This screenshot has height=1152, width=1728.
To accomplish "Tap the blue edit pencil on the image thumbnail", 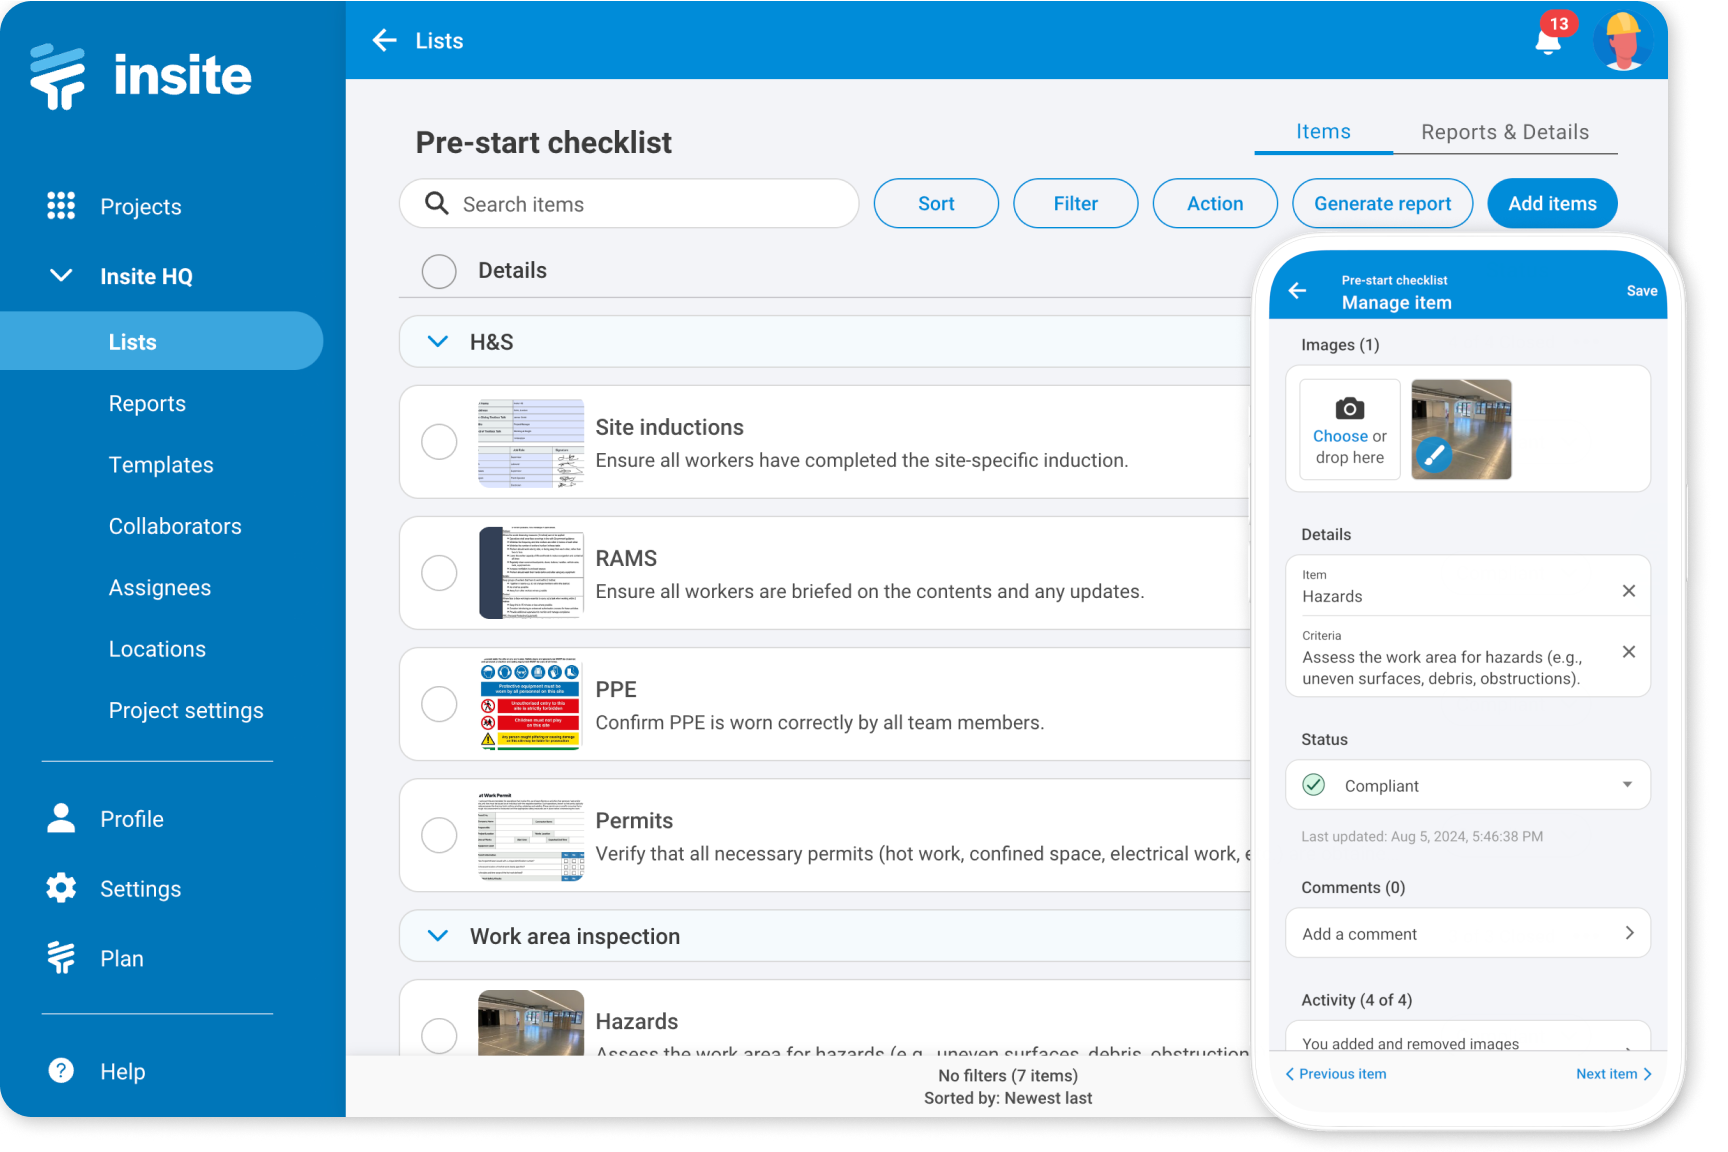I will [x=1434, y=455].
